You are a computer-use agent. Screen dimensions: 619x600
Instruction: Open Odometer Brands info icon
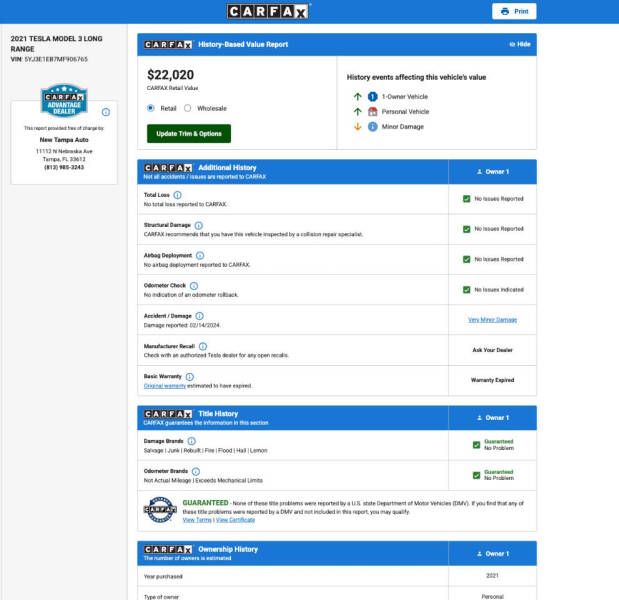click(196, 471)
